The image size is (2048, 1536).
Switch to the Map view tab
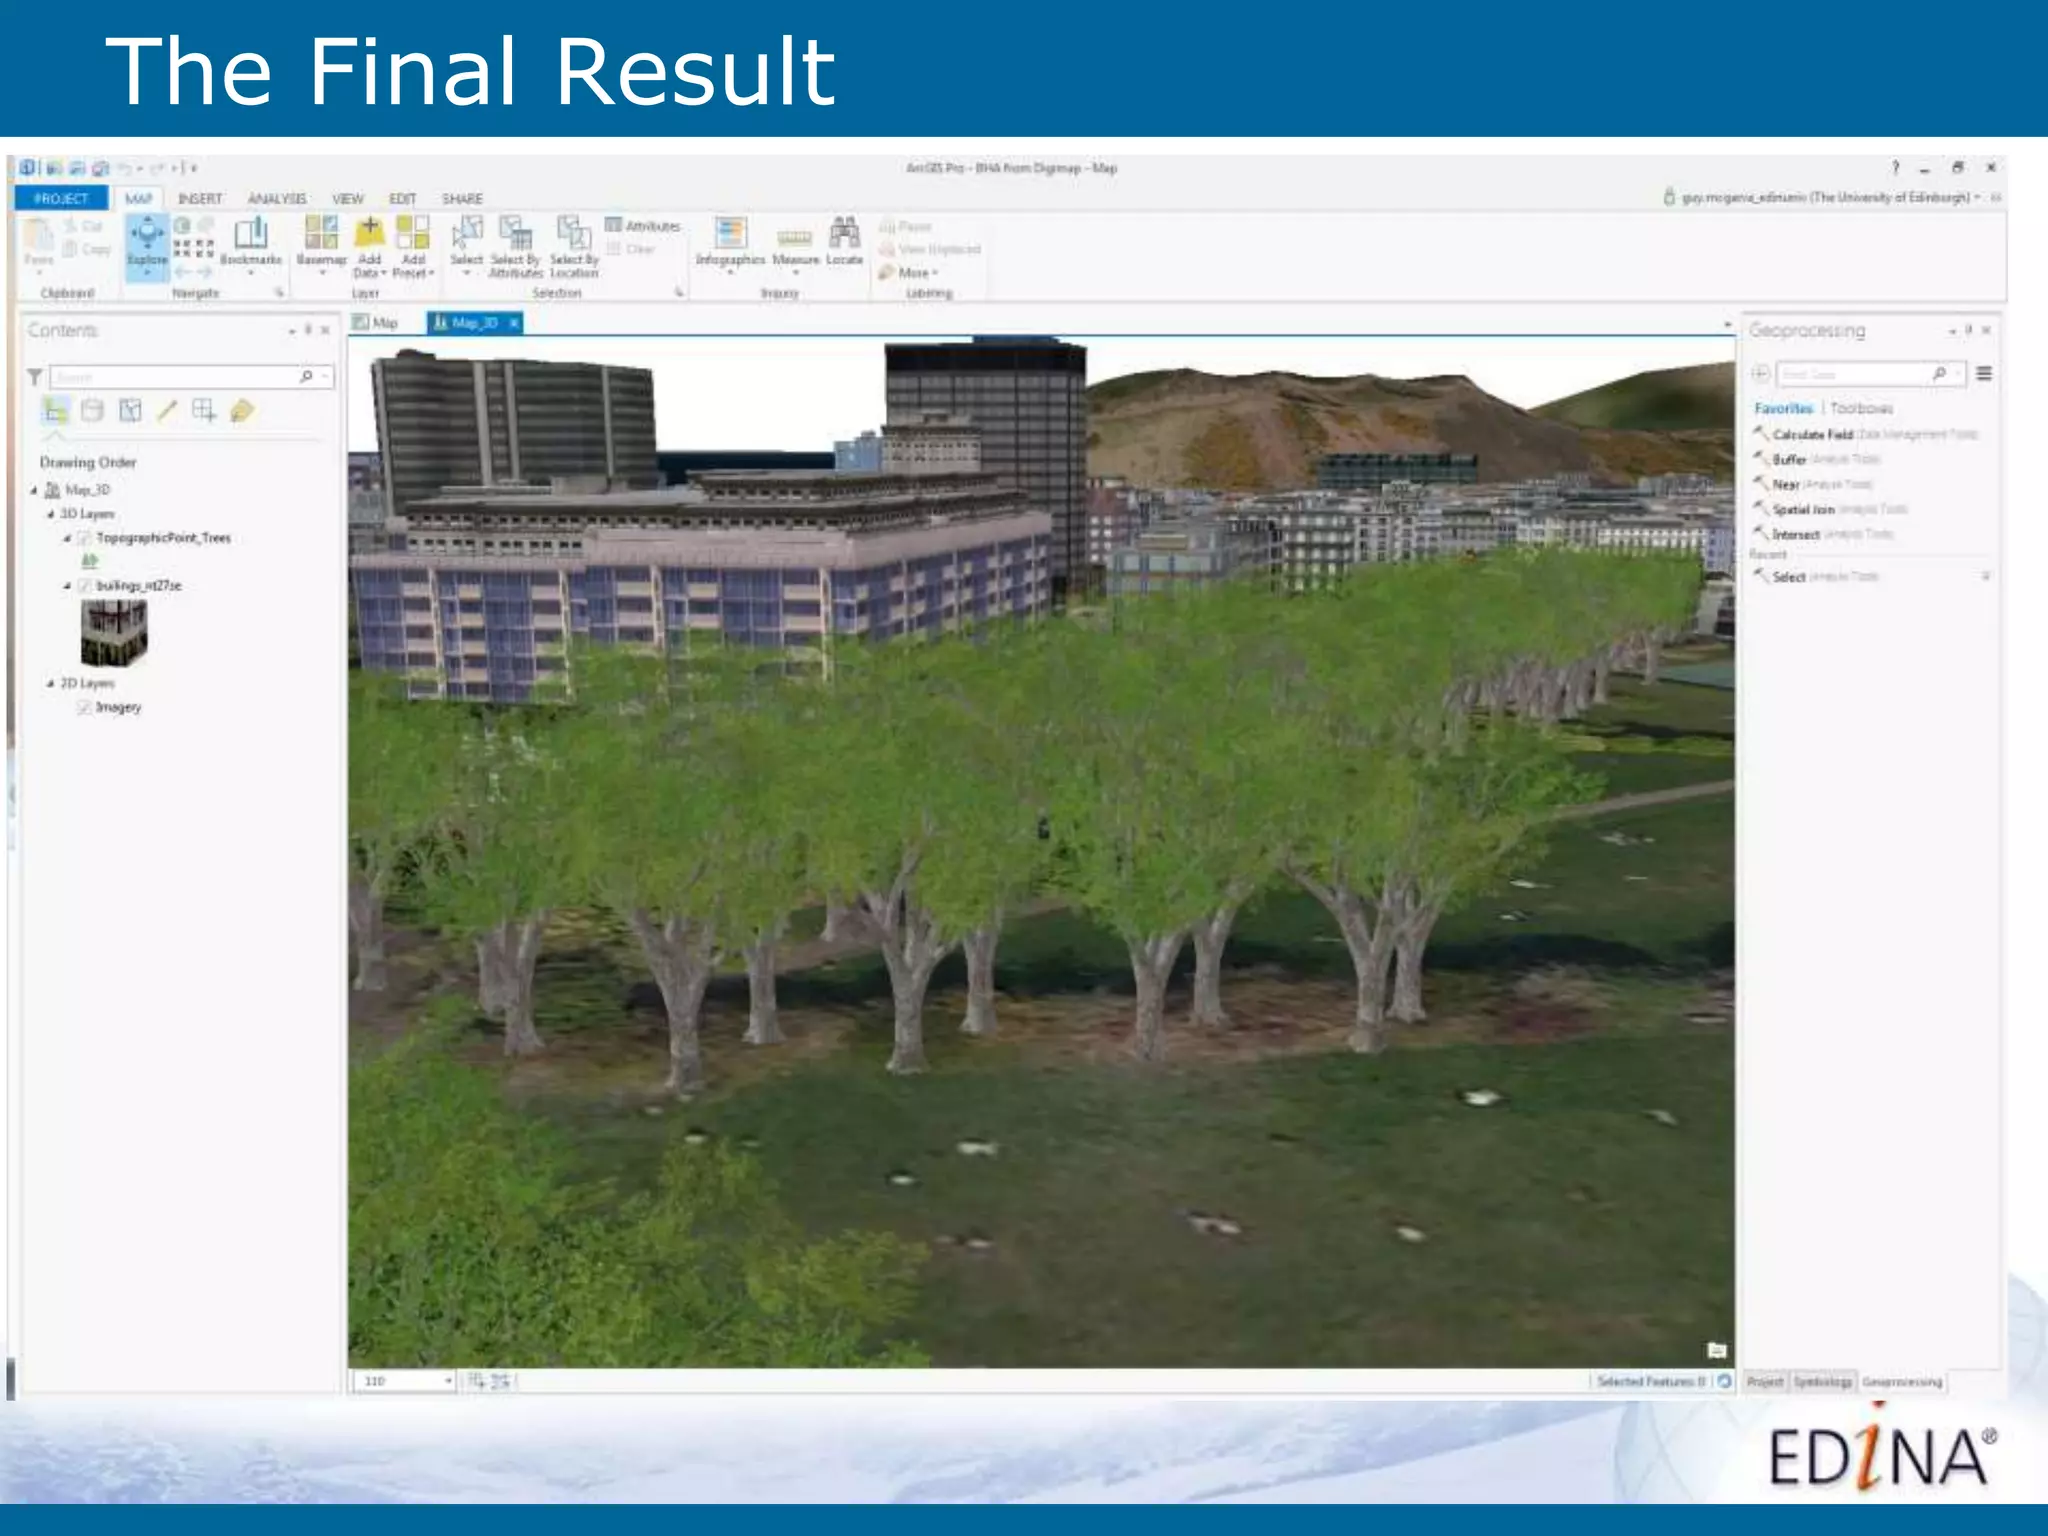pyautogui.click(x=377, y=323)
